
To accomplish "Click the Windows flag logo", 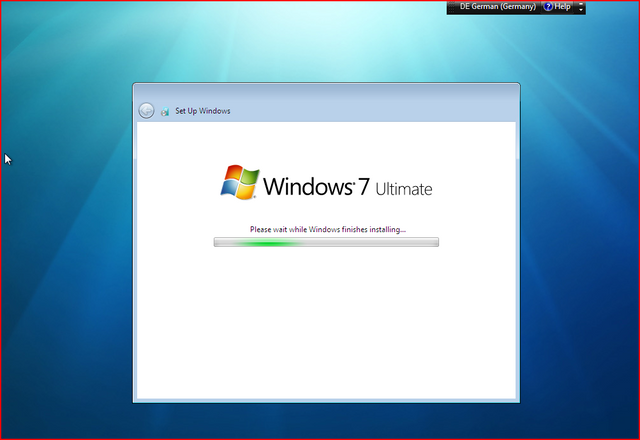I will click(x=240, y=182).
